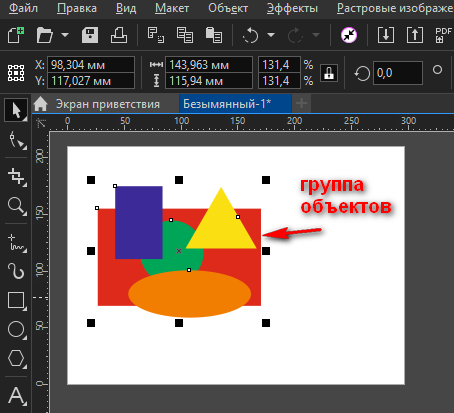The image size is (454, 413).
Task: Select the Crop tool
Action: tap(17, 176)
